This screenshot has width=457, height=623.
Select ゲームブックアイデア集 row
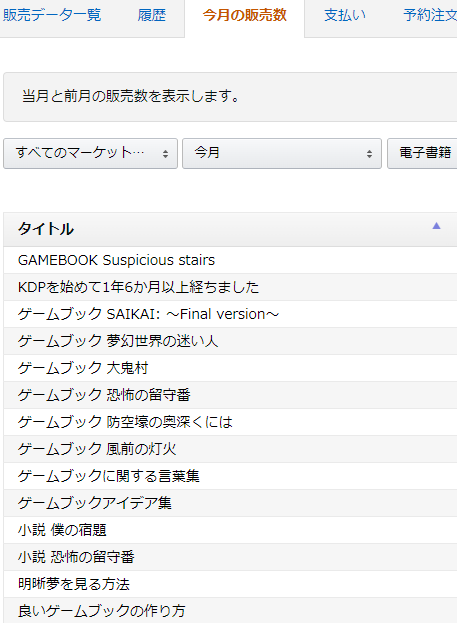230,503
